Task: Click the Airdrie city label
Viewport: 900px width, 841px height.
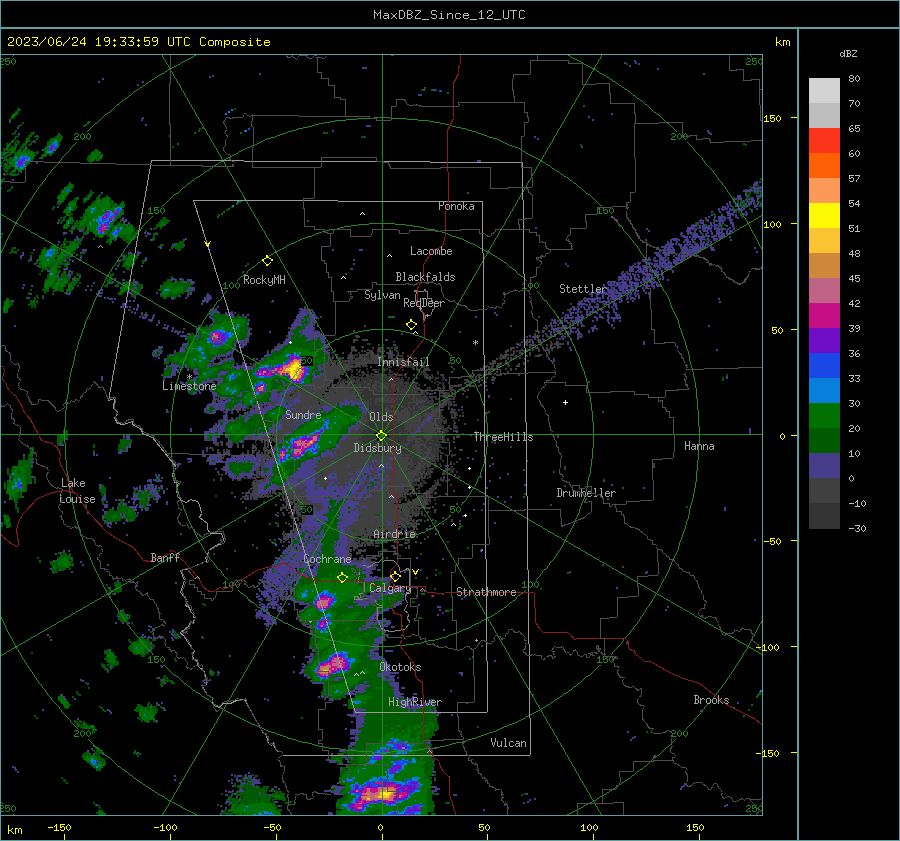Action: pyautogui.click(x=394, y=534)
